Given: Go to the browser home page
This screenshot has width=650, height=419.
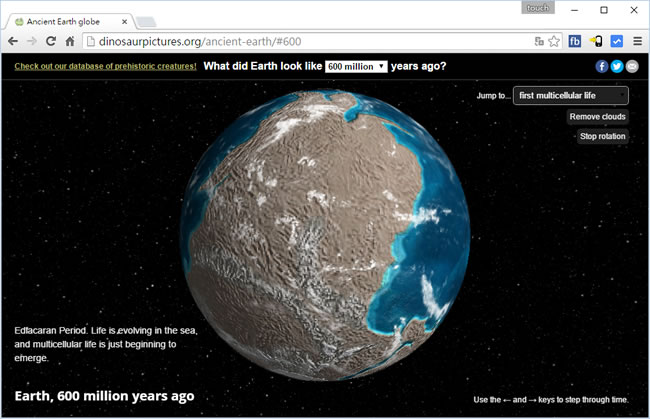Looking at the screenshot, I should point(70,41).
